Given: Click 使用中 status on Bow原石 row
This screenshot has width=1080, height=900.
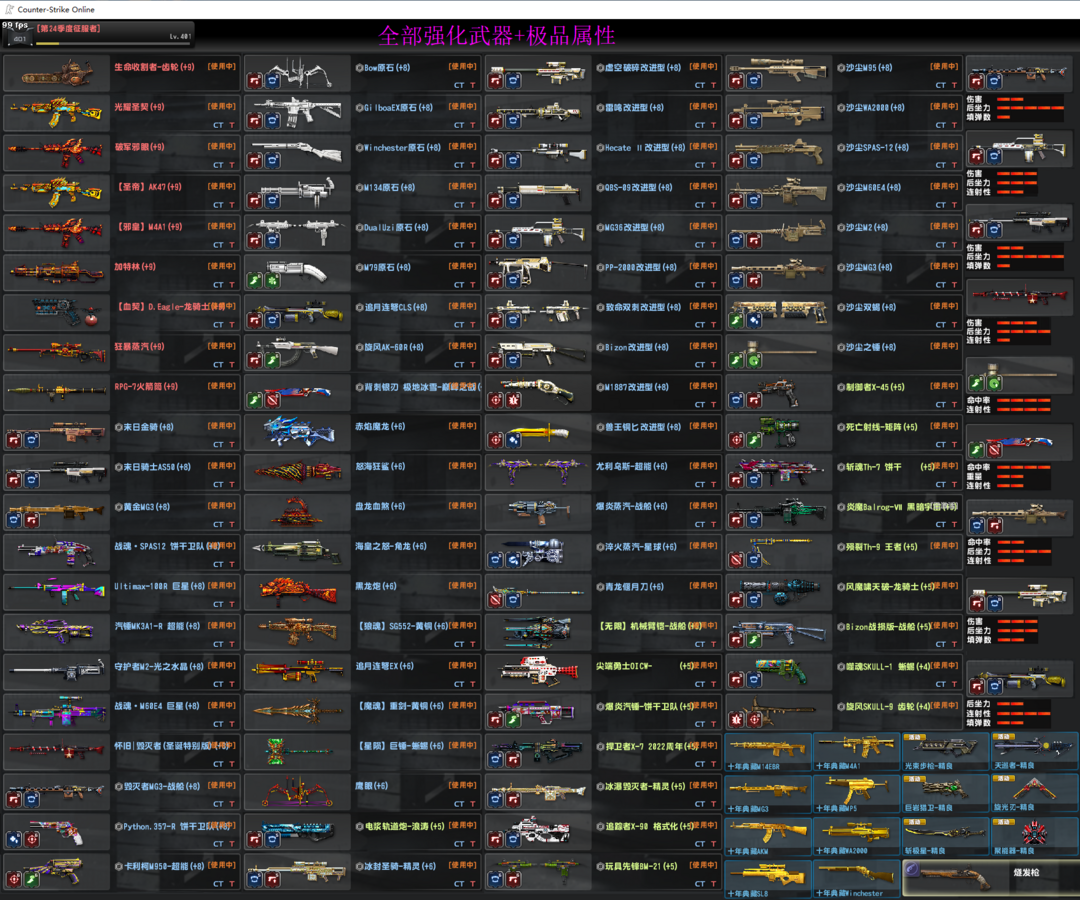Looking at the screenshot, I should [x=463, y=67].
